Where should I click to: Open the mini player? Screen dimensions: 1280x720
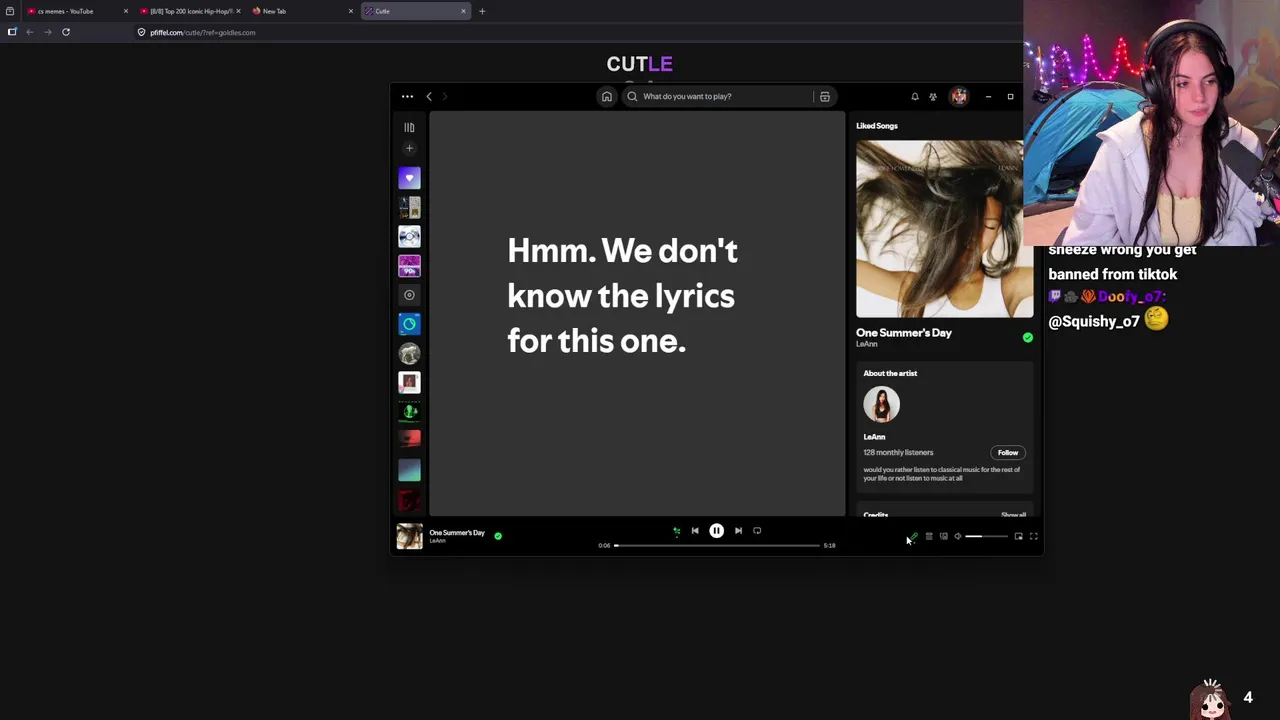[1018, 537]
